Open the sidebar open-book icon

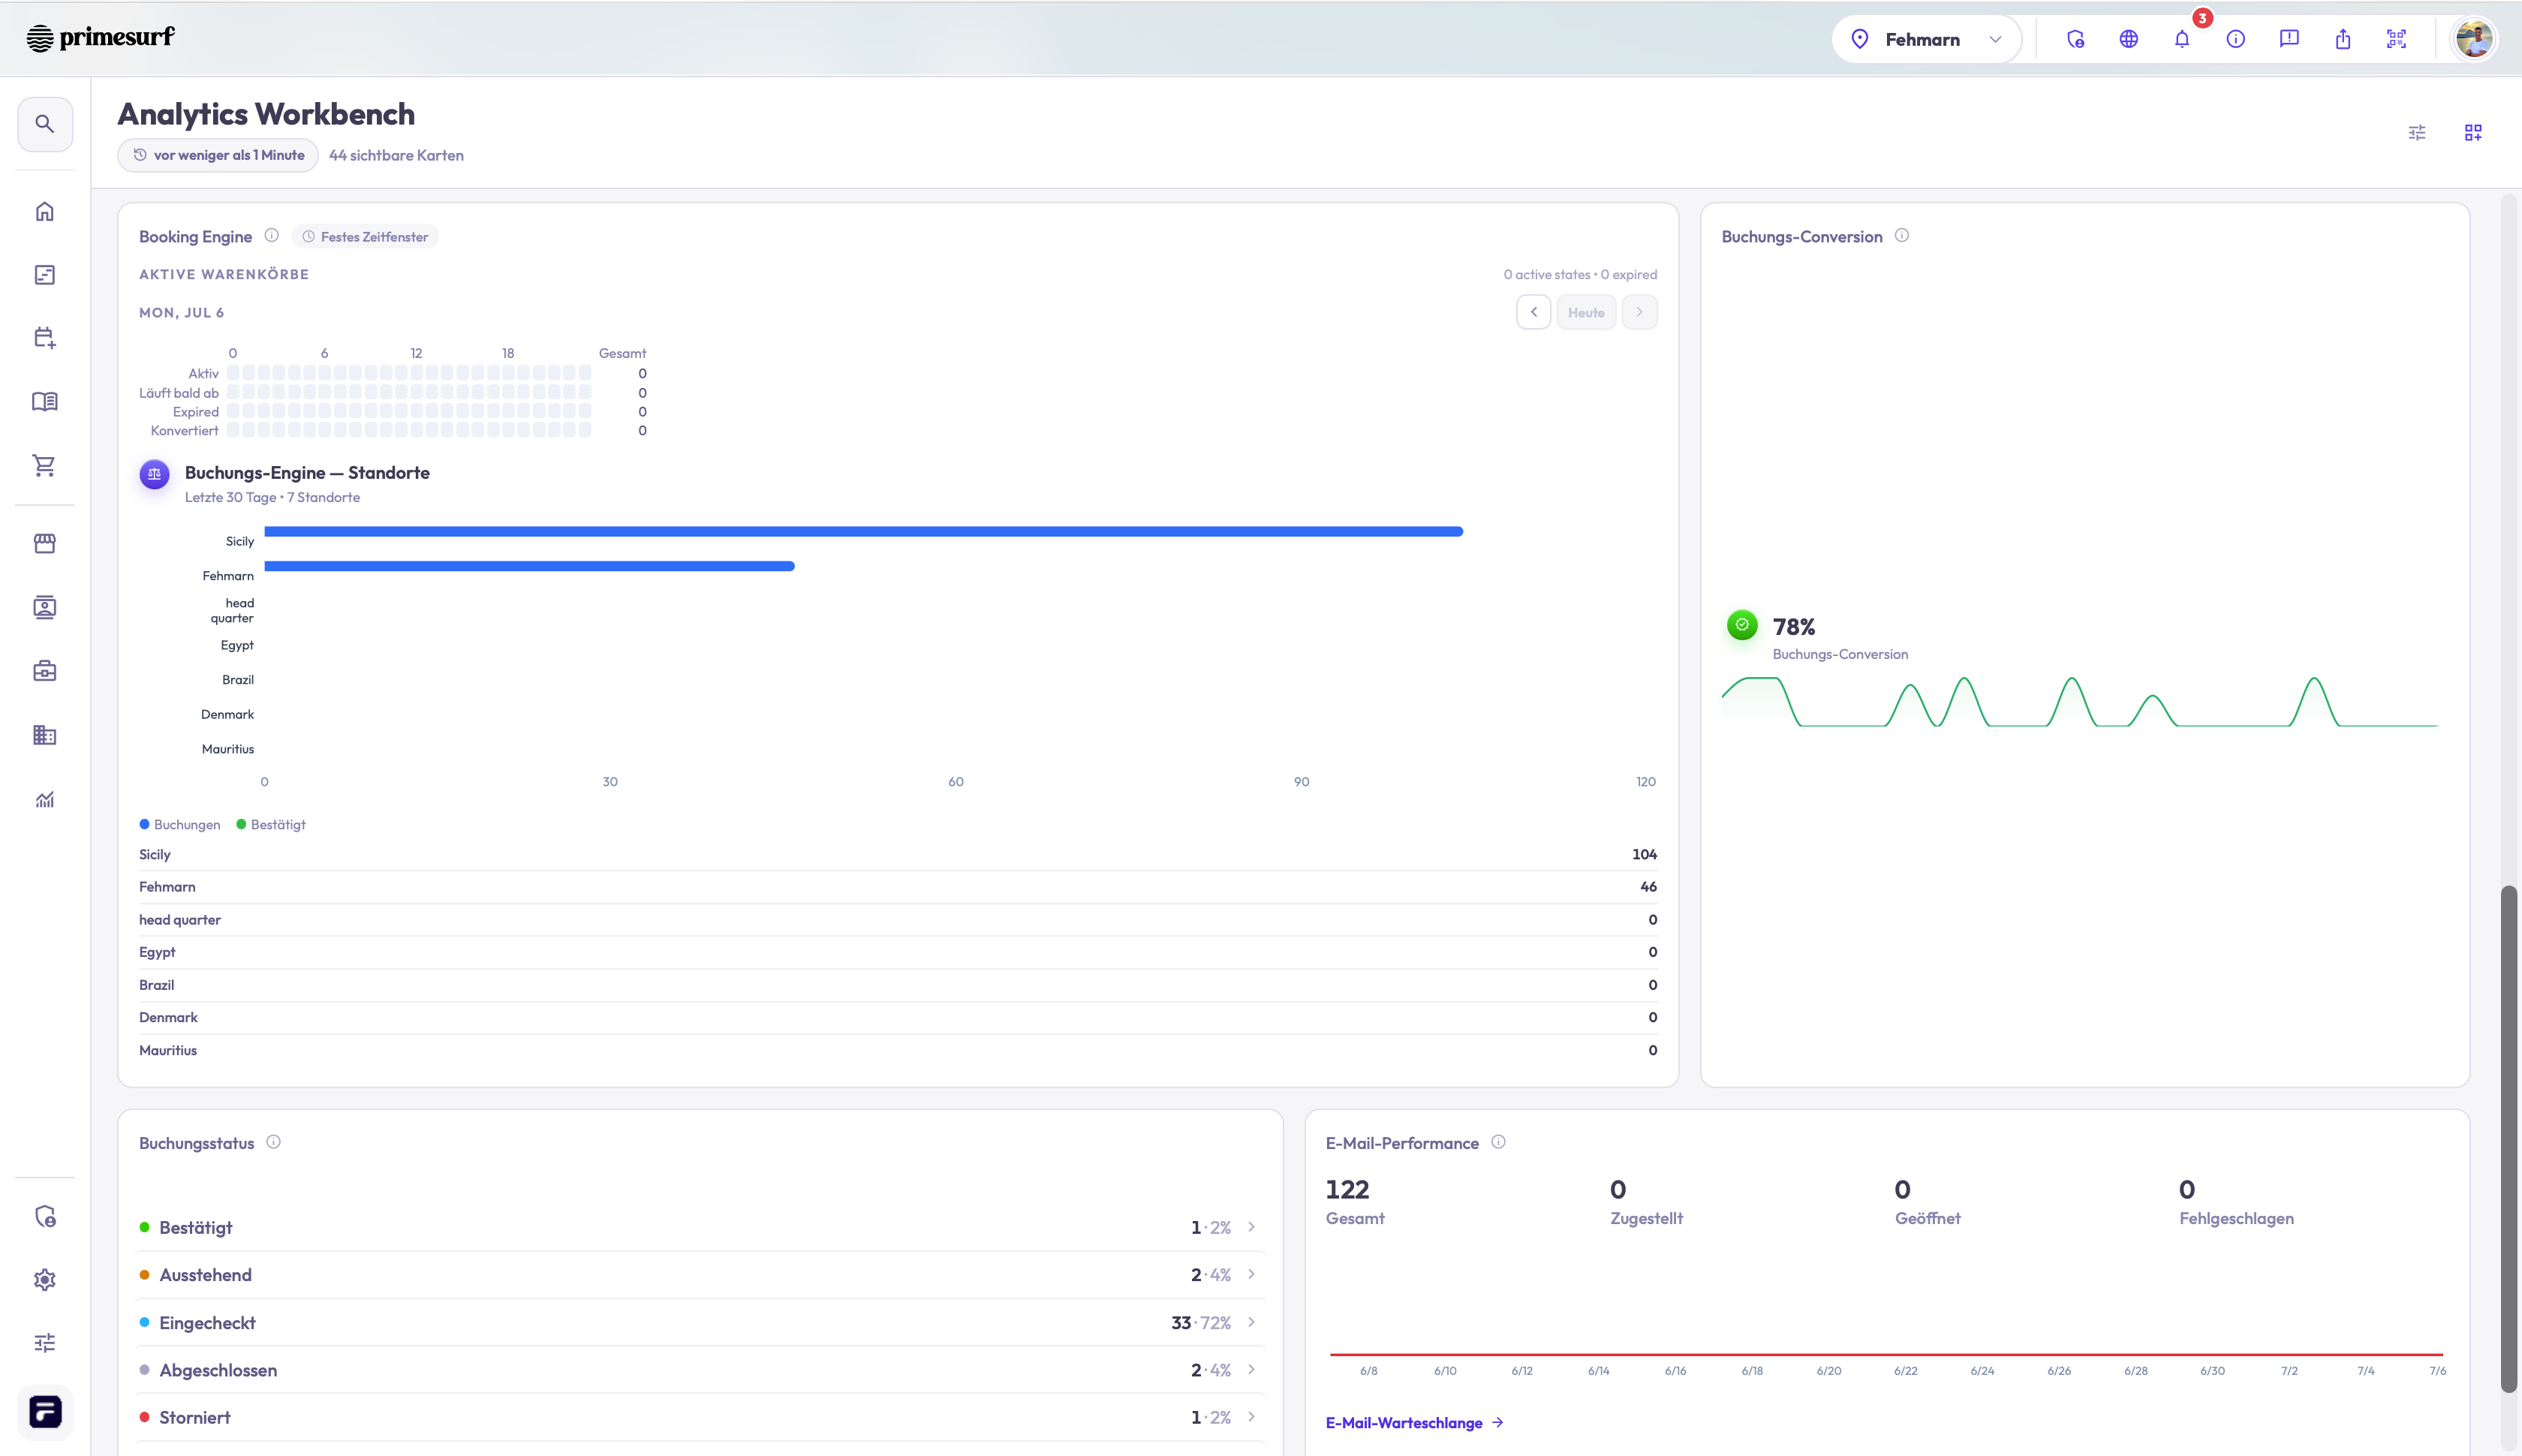pos(45,402)
